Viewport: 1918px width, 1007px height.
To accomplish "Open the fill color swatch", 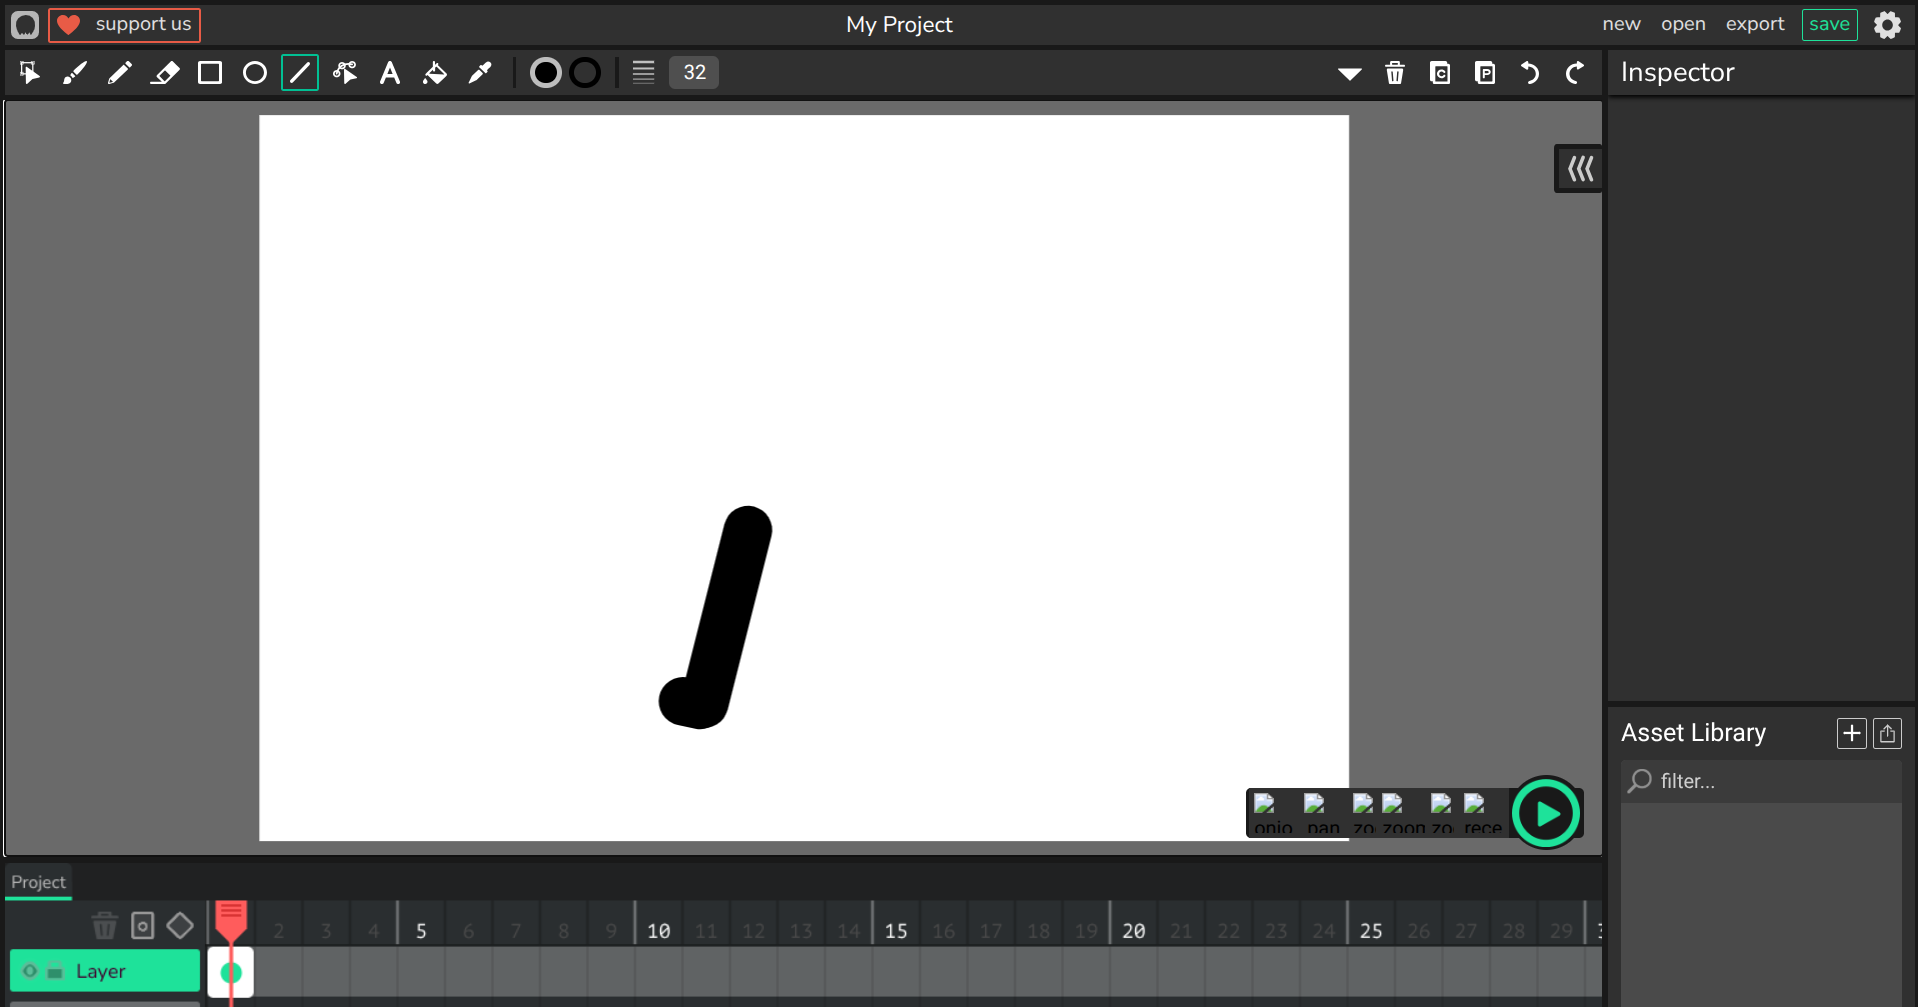I will click(x=545, y=73).
